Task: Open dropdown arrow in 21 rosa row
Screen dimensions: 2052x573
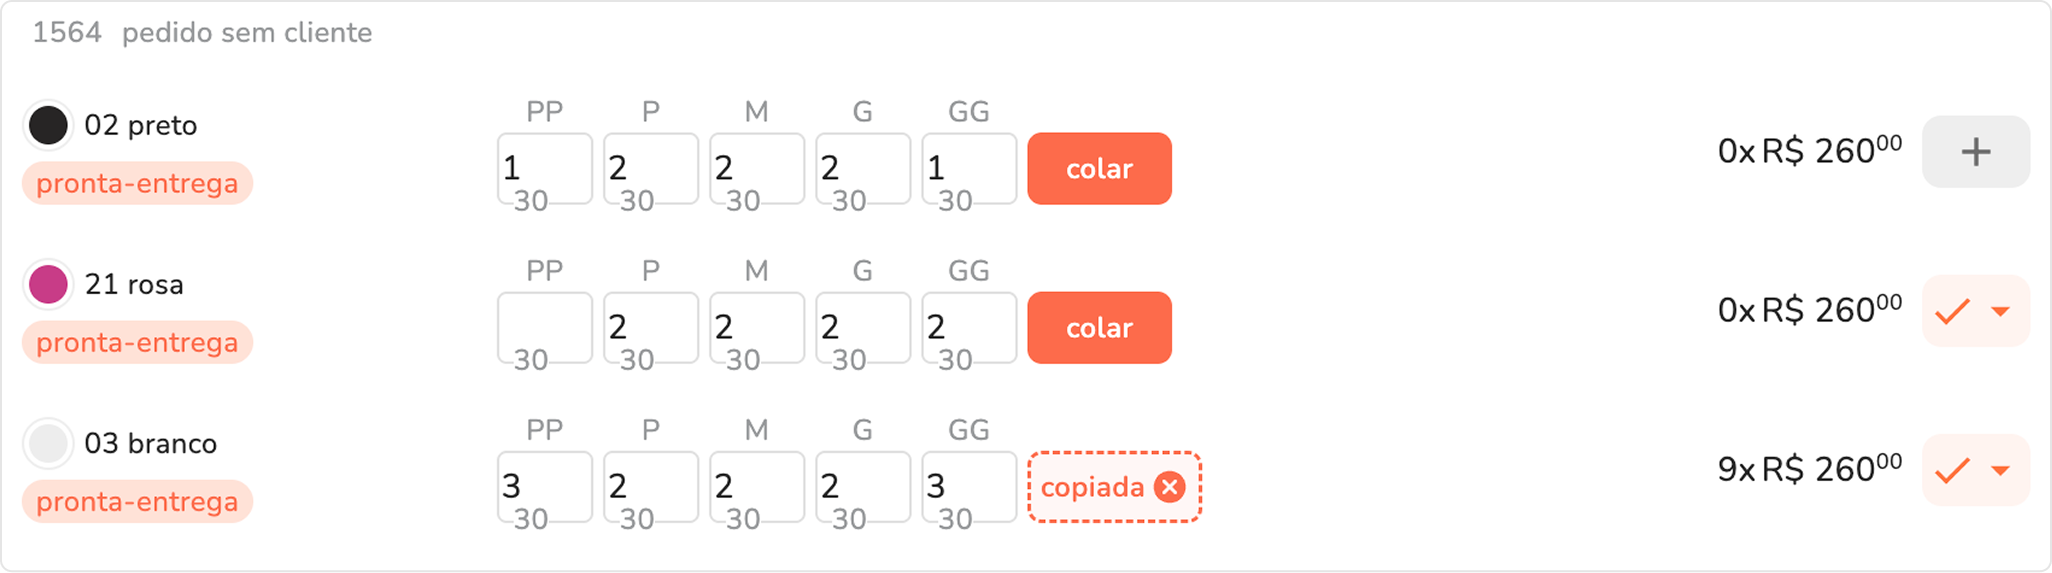Action: point(2001,312)
